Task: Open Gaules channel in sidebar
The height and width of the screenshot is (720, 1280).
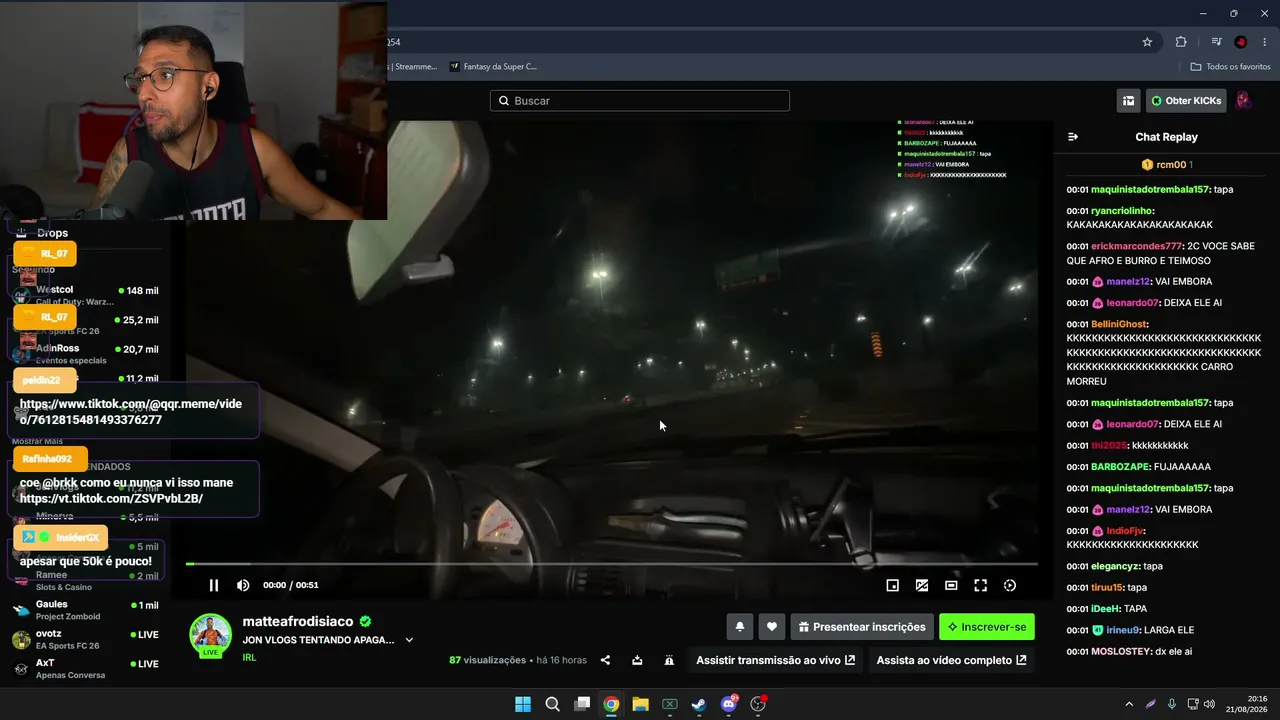Action: [x=86, y=610]
